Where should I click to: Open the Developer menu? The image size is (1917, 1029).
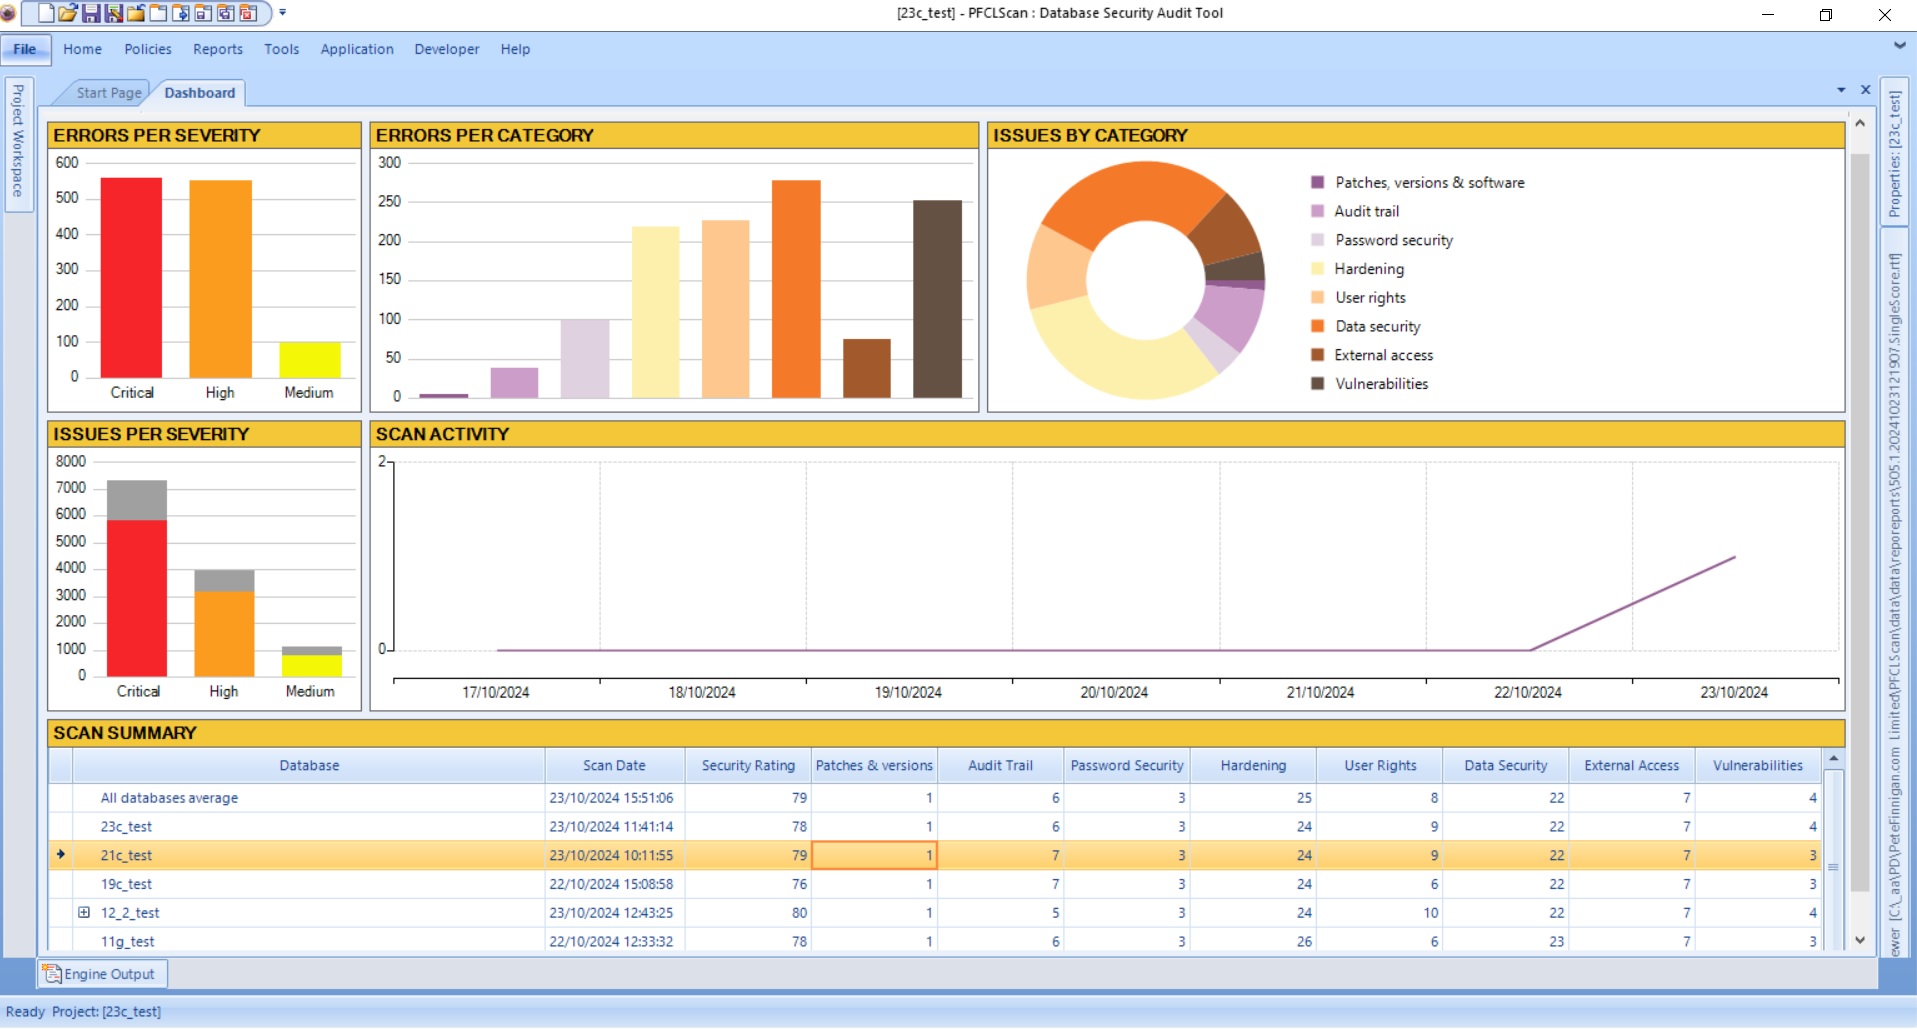click(x=447, y=49)
